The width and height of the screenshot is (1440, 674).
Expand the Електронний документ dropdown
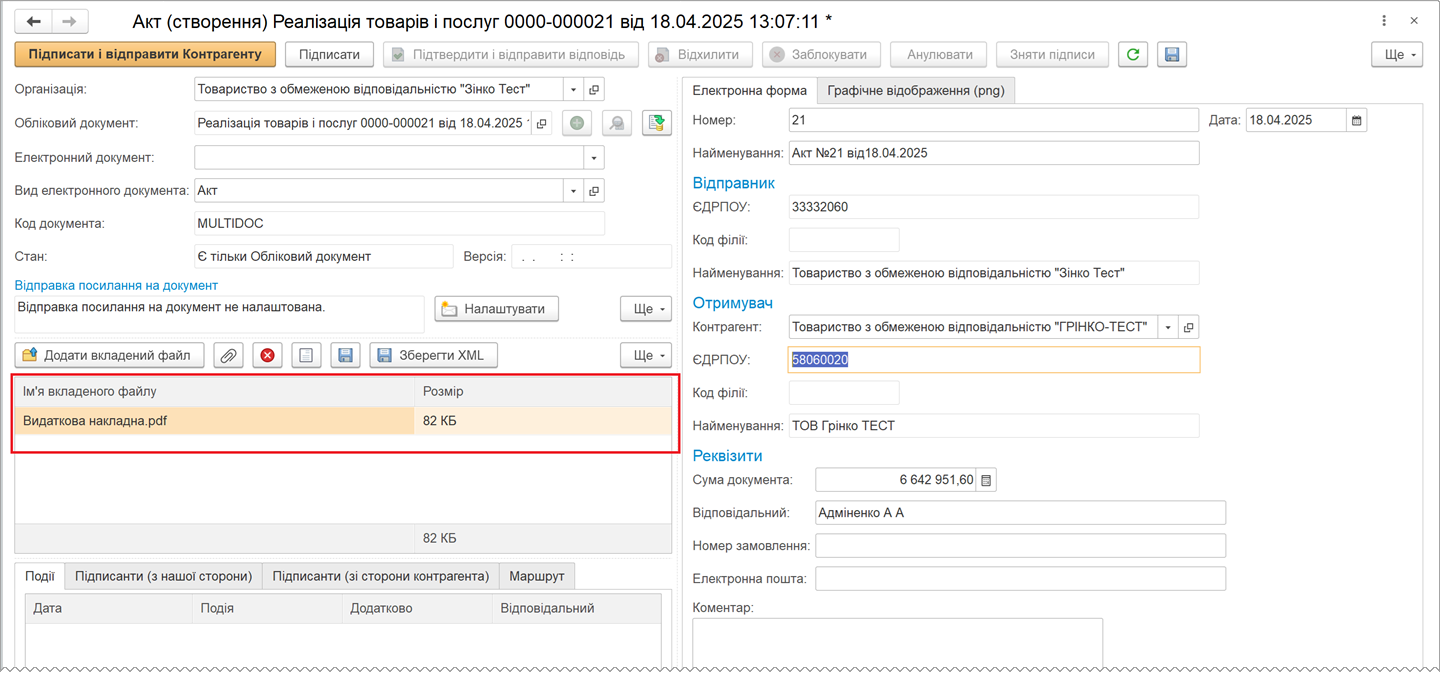(594, 157)
